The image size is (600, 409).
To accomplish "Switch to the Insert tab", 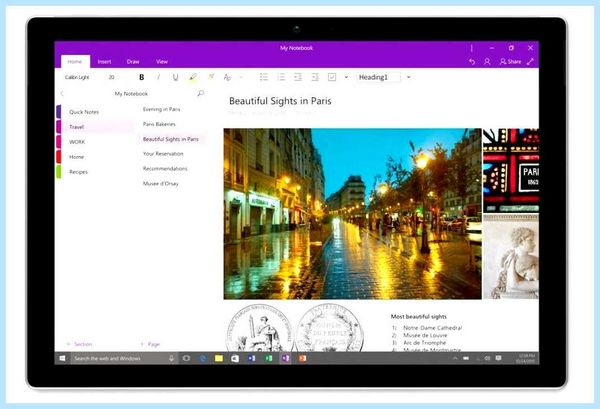I will [104, 62].
